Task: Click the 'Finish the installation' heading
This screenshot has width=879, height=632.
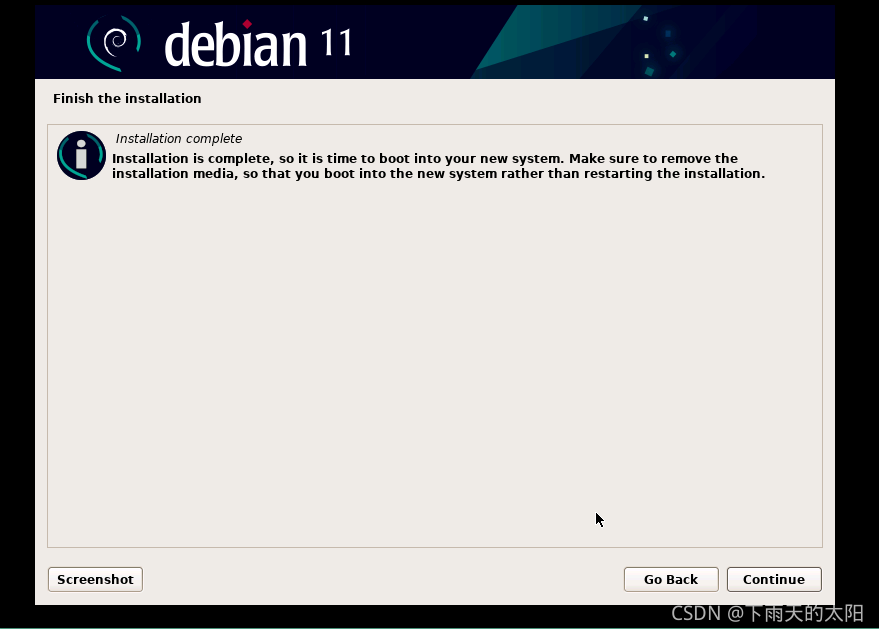Action: tap(127, 98)
